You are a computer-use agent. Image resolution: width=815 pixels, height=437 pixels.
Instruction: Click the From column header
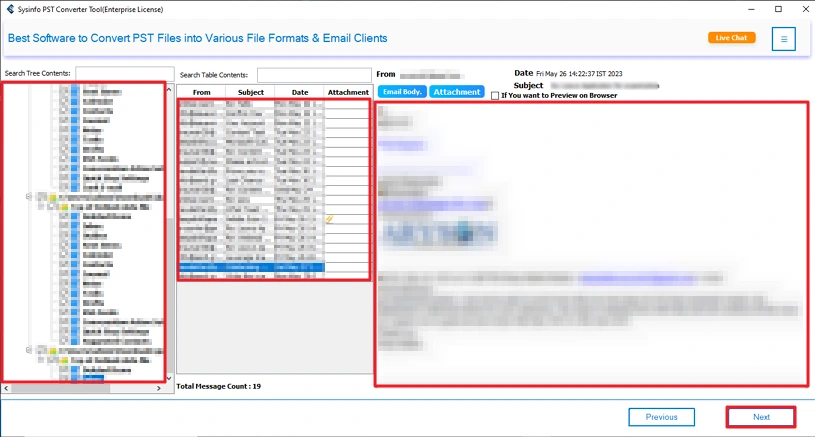[202, 92]
